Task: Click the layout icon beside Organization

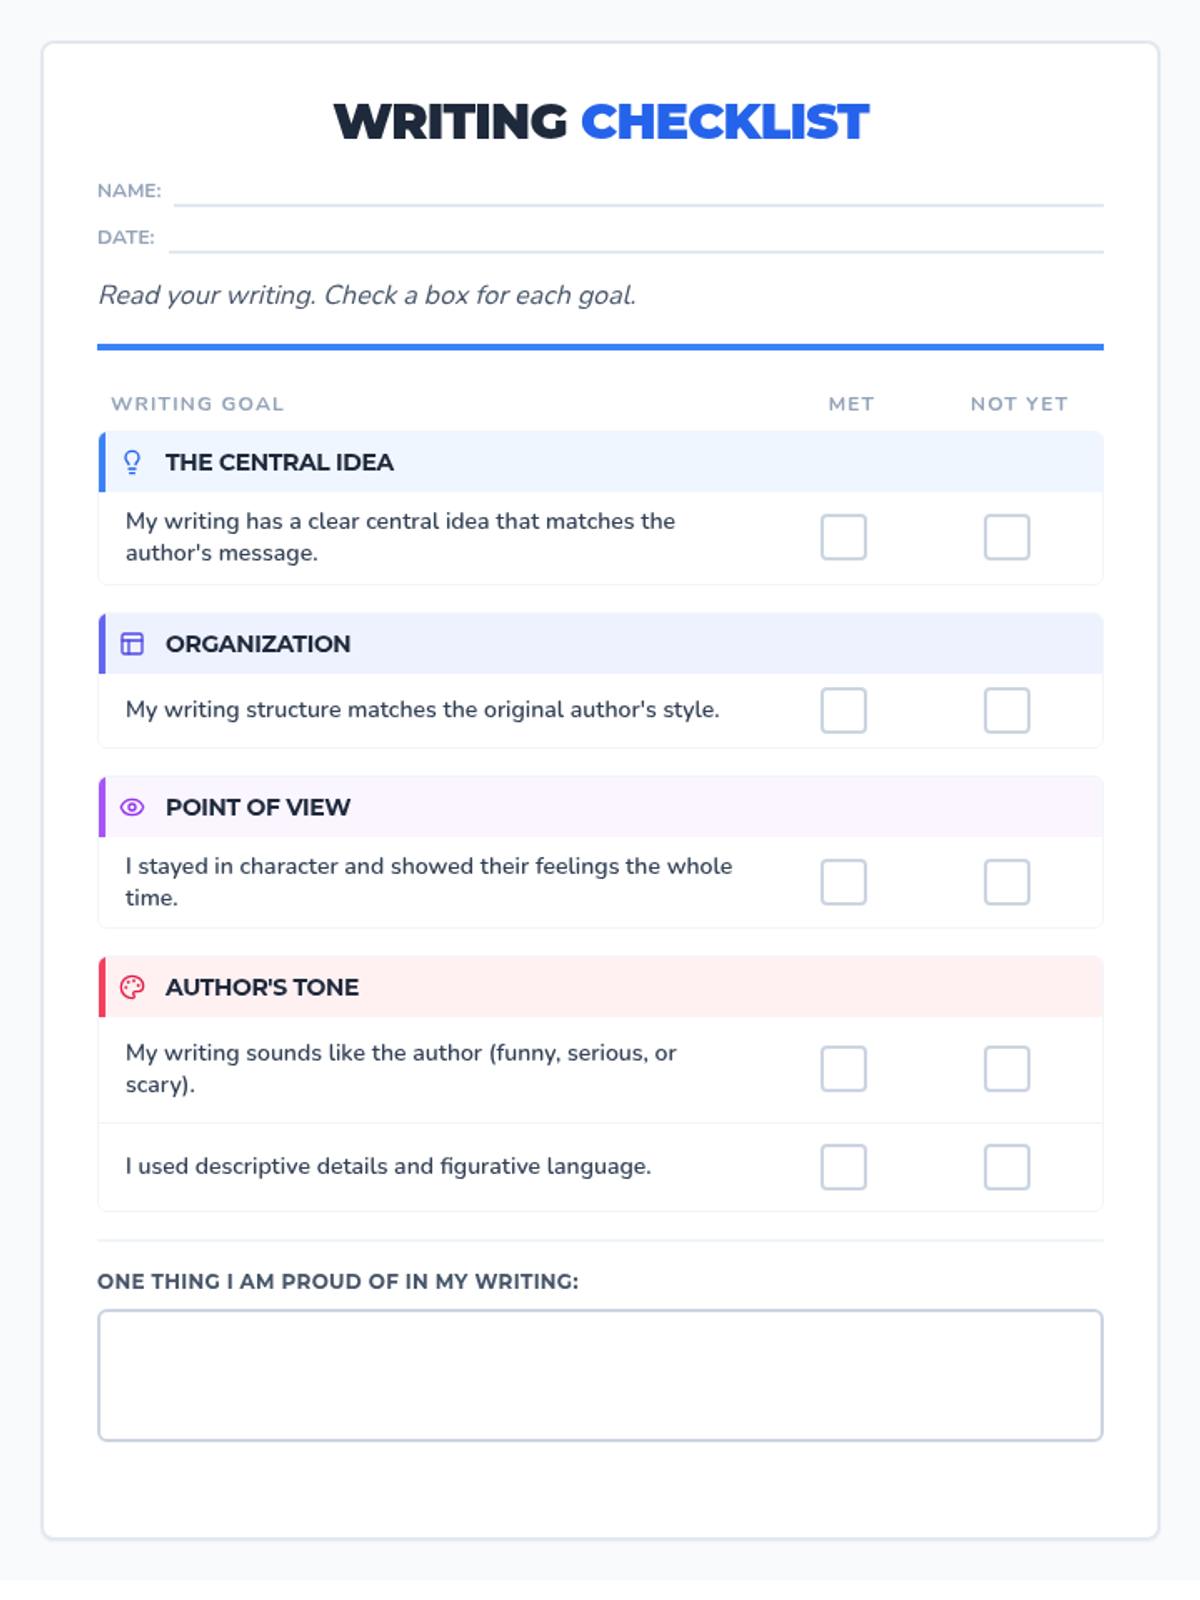Action: (x=132, y=644)
